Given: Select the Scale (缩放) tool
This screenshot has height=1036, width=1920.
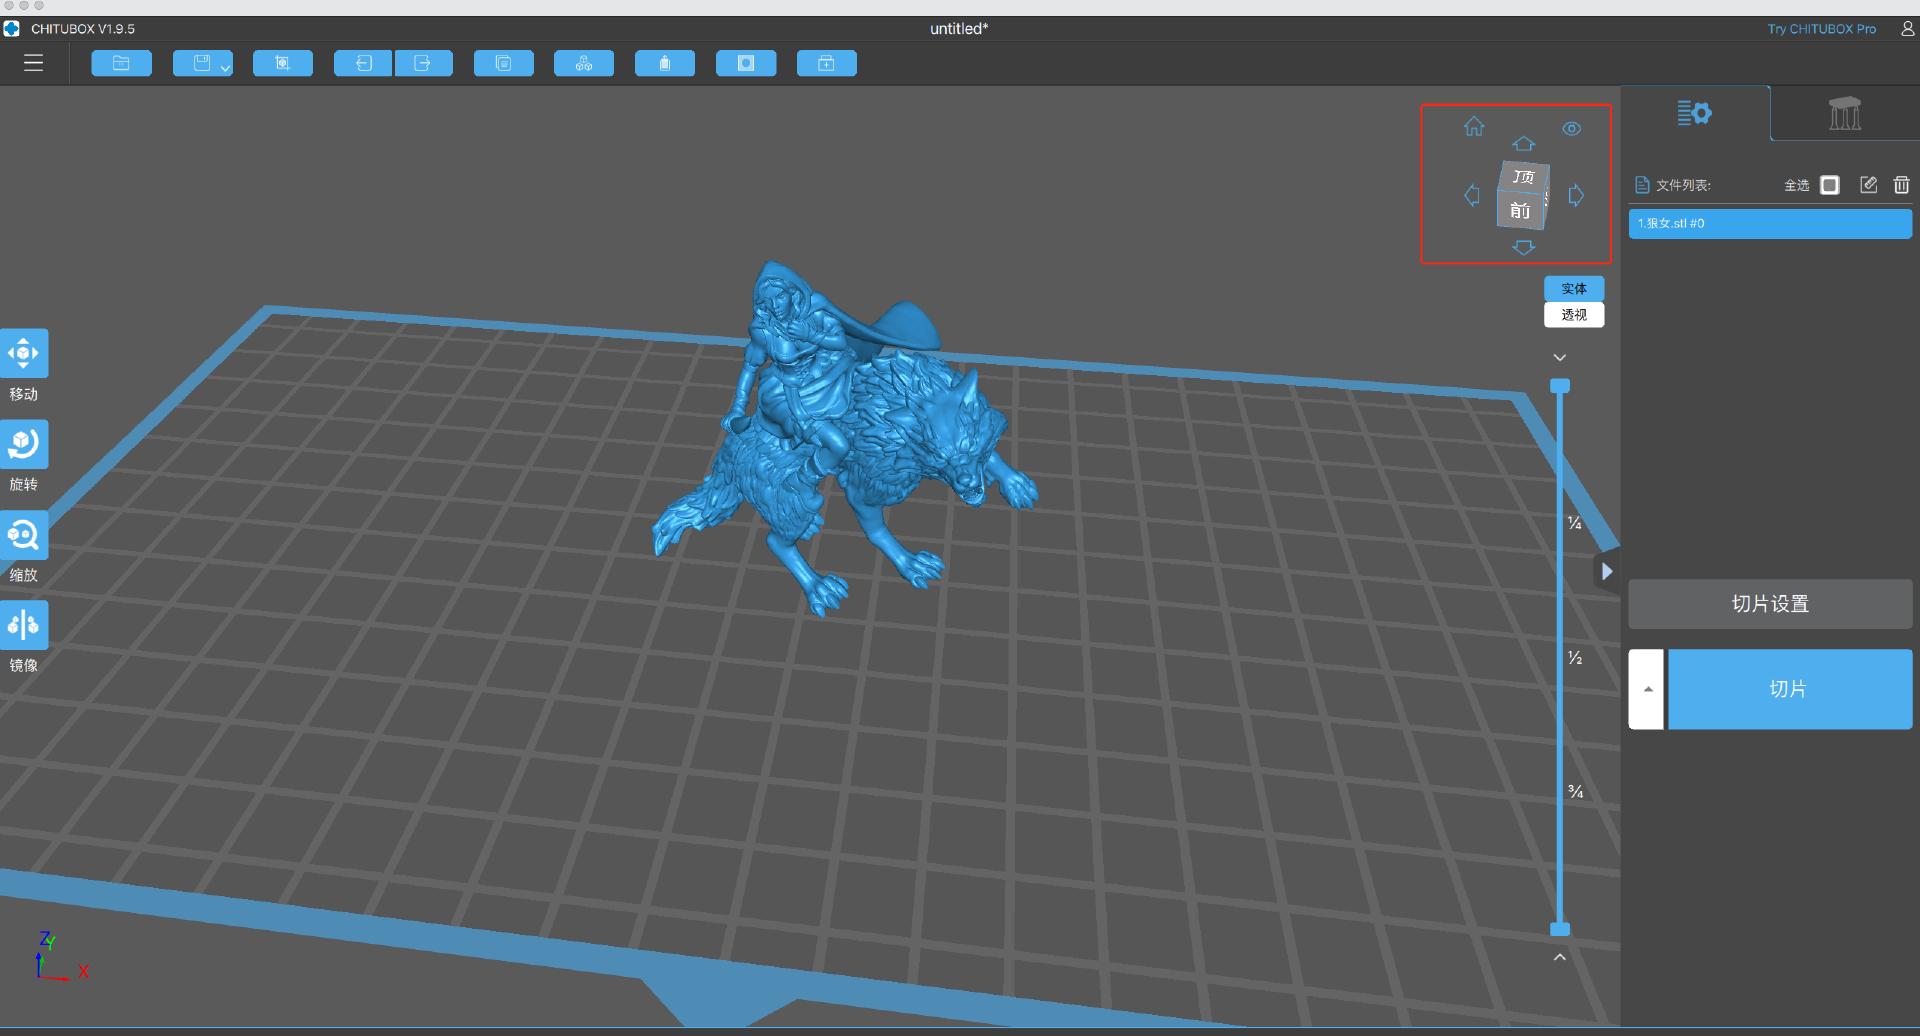Looking at the screenshot, I should point(24,533).
